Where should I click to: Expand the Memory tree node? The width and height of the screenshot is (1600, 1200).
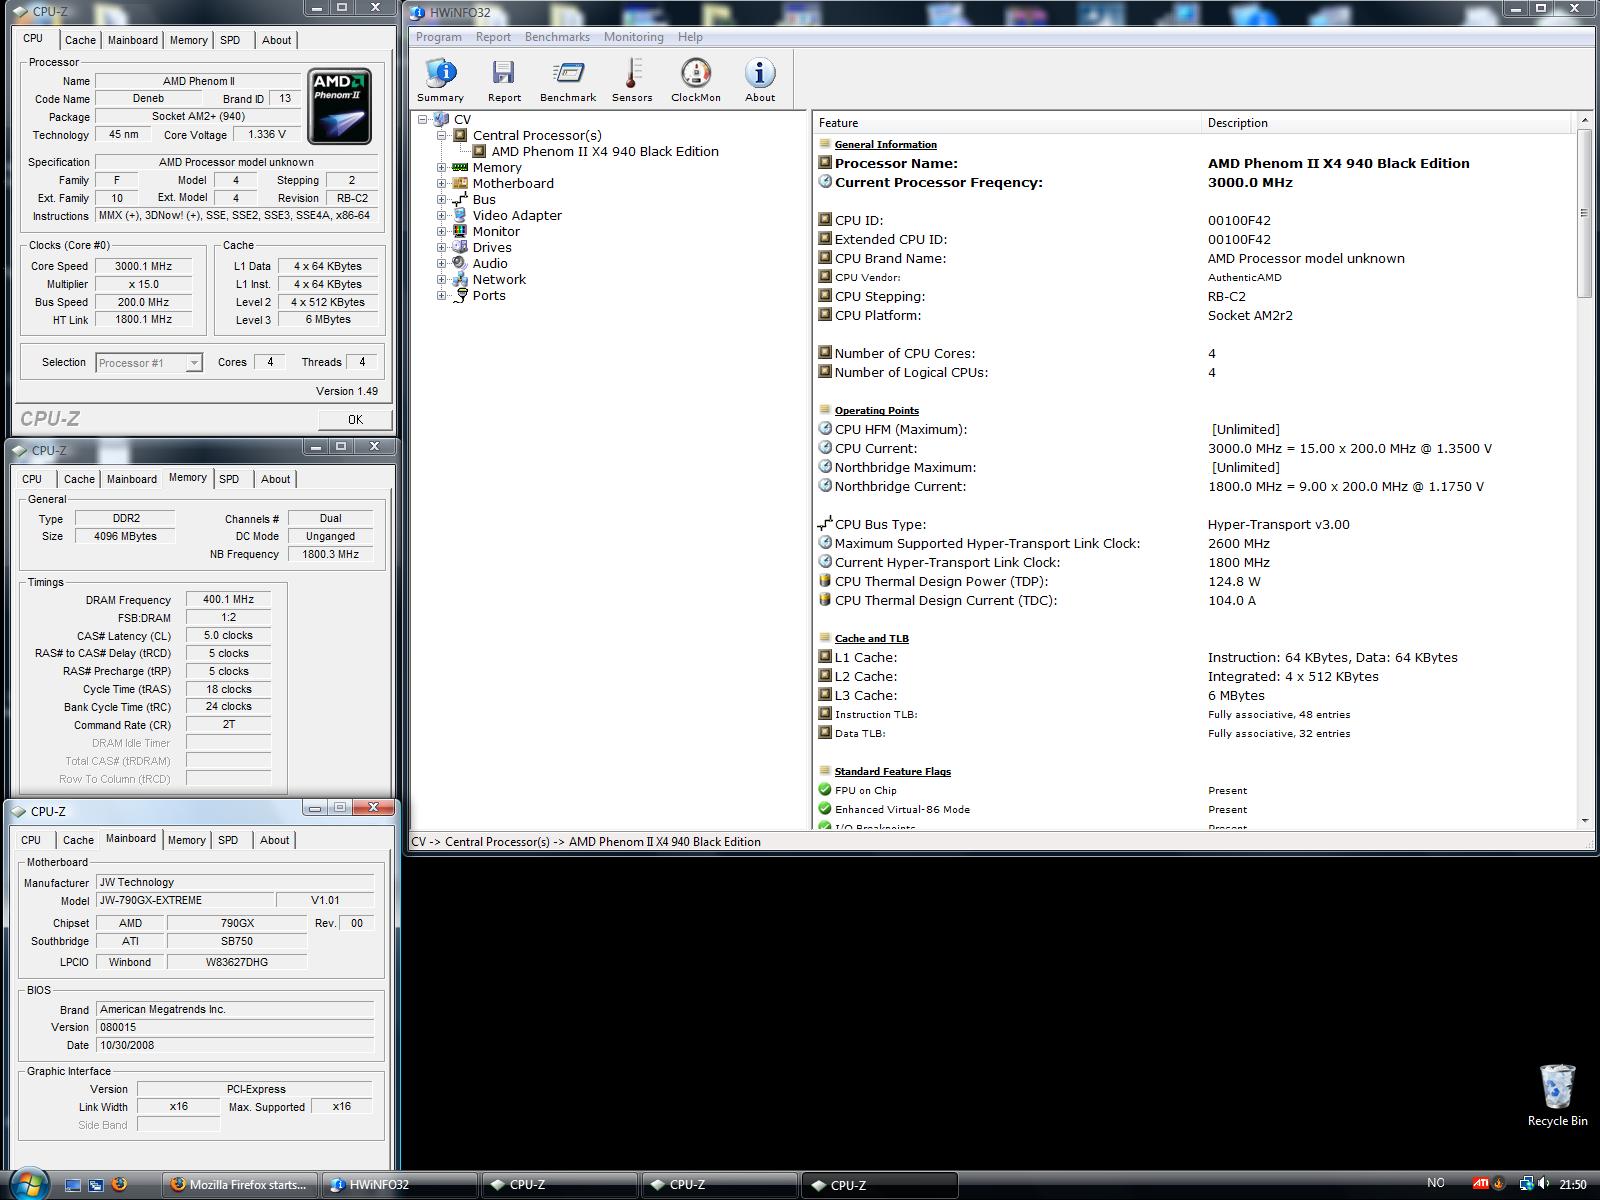tap(442, 167)
